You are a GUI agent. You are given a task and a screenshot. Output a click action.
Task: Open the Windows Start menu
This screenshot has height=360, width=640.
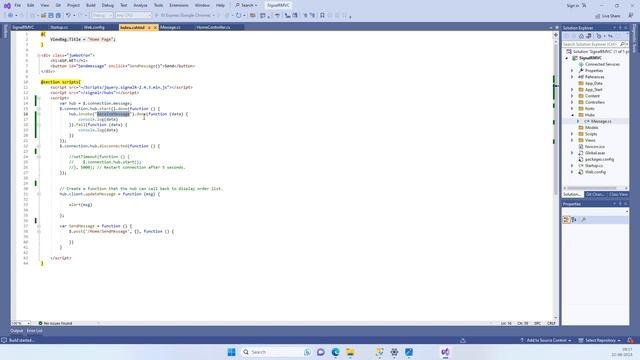click(231, 352)
